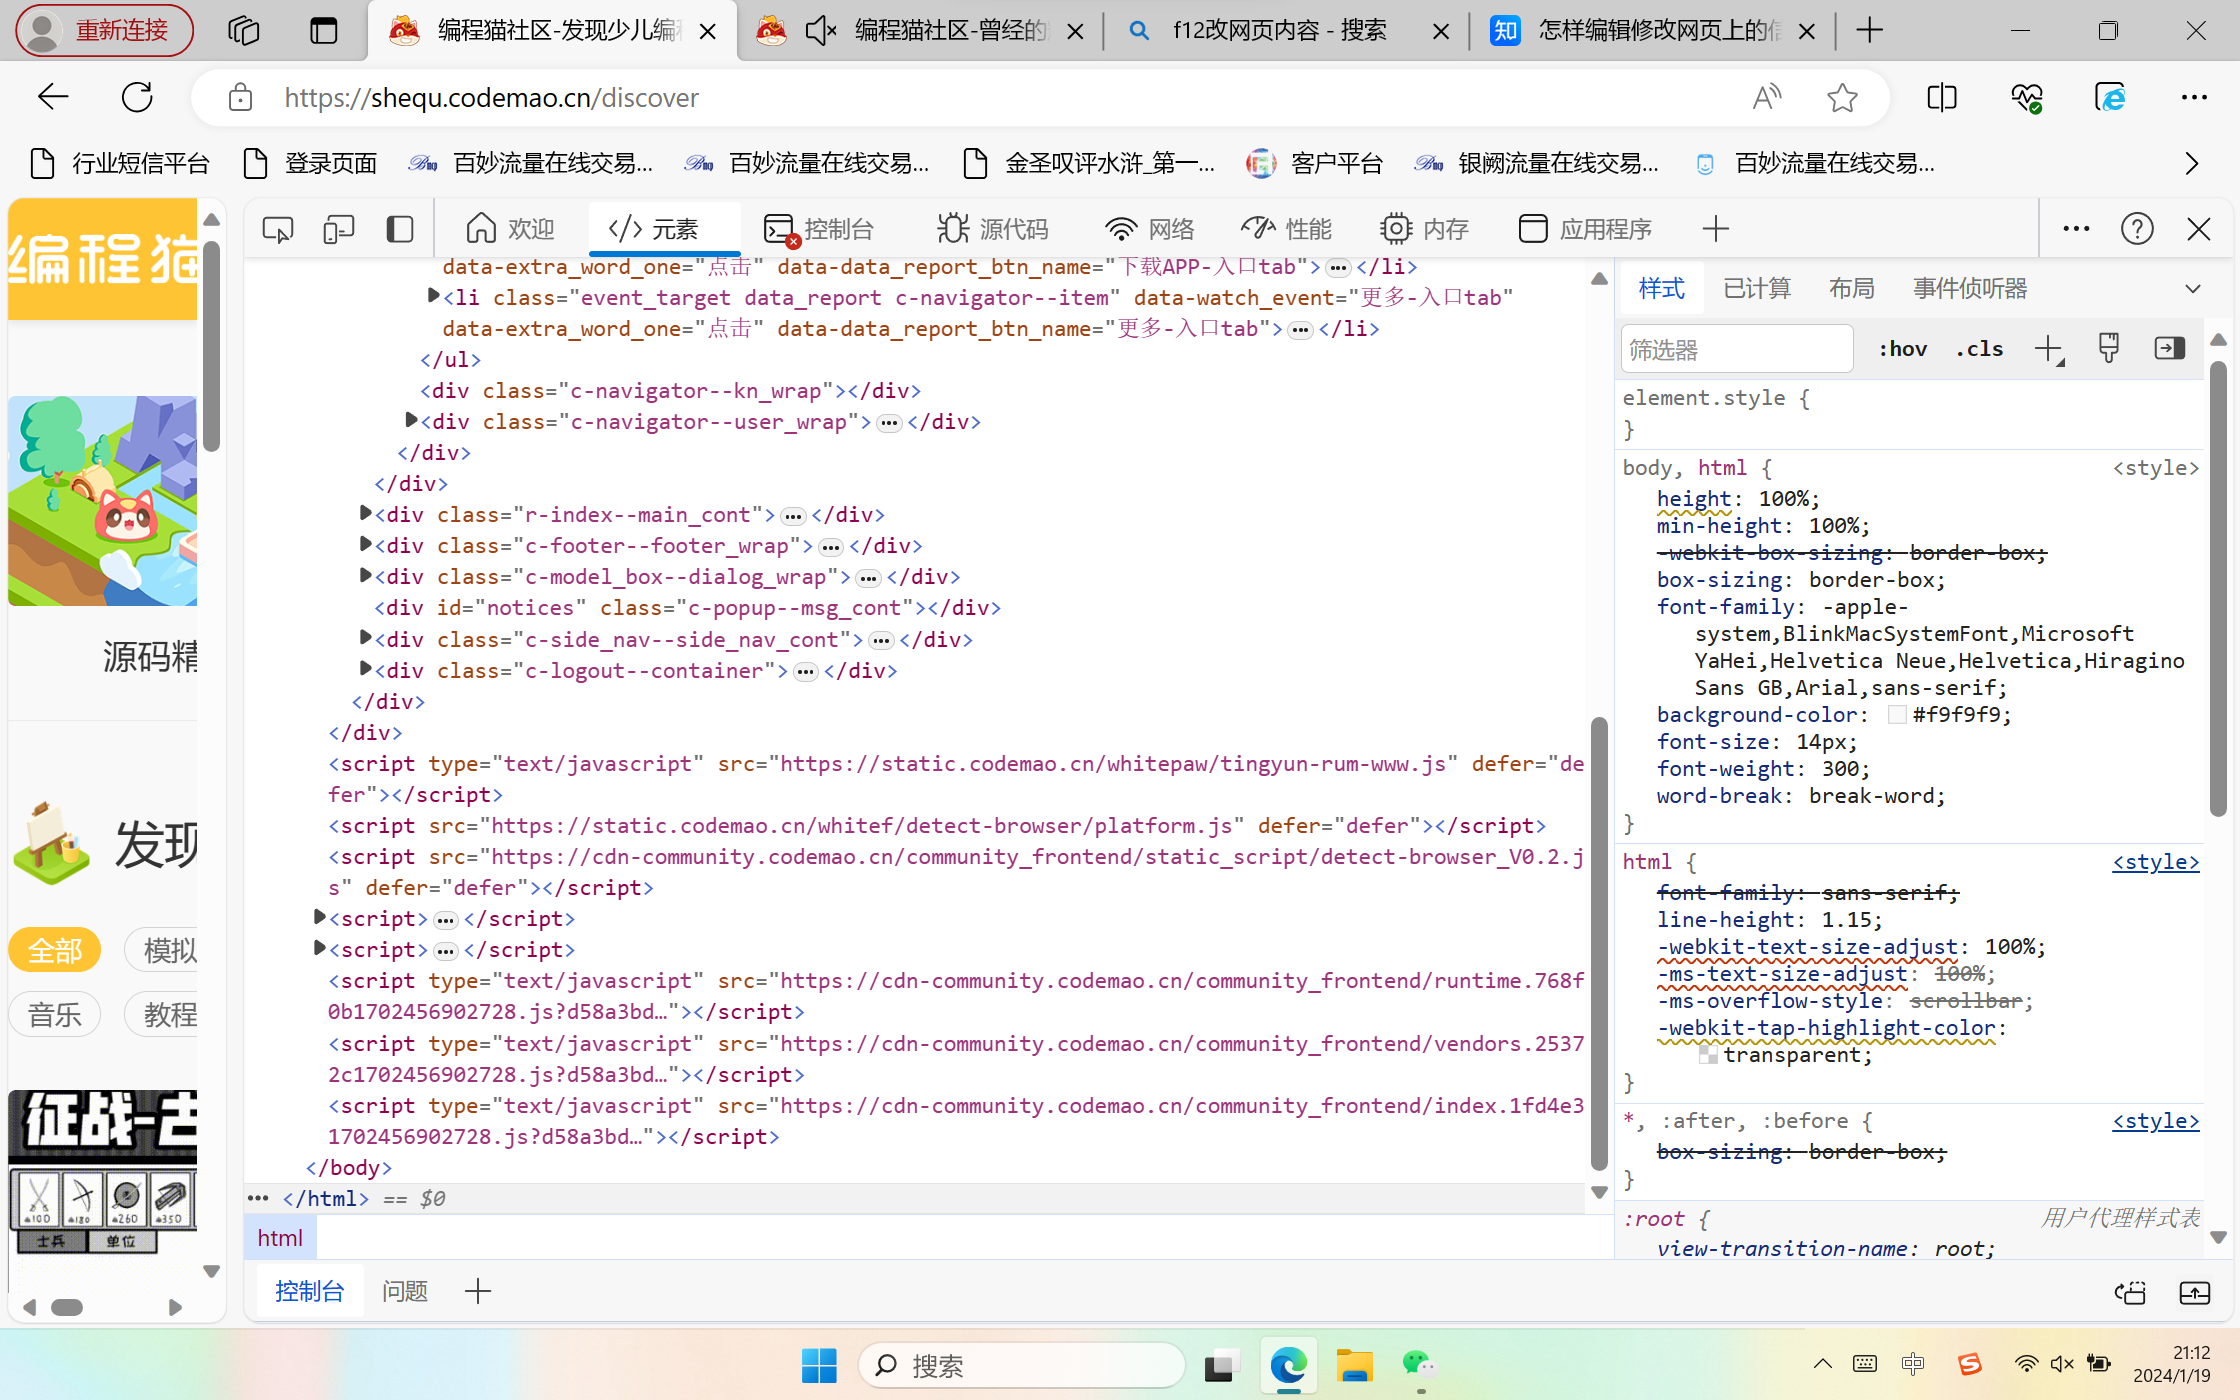Activate the inspect element picker tool

(x=278, y=229)
